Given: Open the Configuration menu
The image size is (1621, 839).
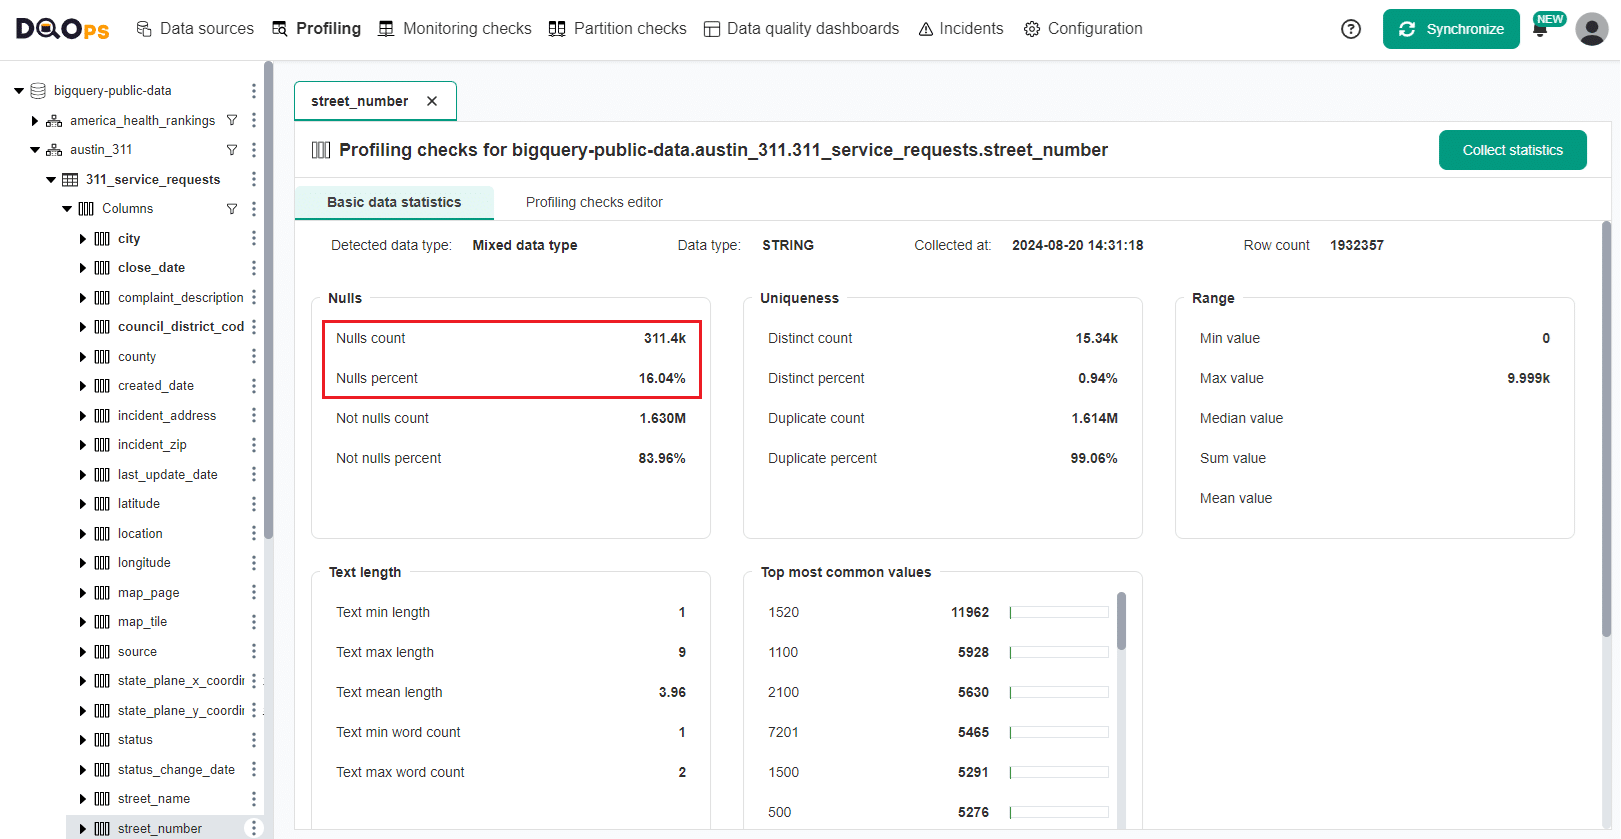Looking at the screenshot, I should [x=1083, y=29].
